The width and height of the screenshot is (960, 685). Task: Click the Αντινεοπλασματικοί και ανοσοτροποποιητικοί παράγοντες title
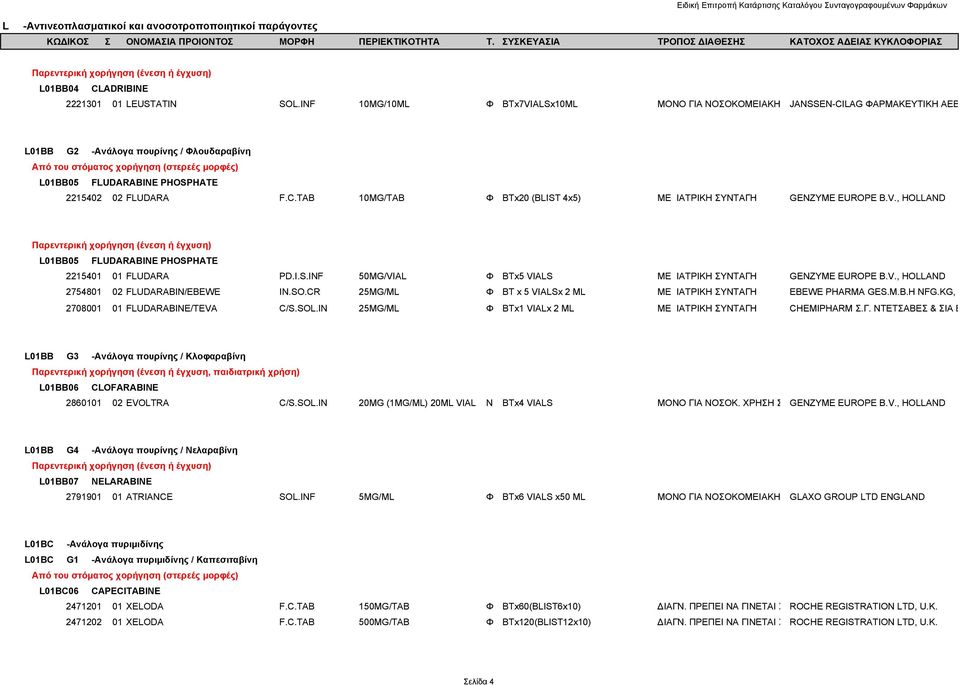170,26
